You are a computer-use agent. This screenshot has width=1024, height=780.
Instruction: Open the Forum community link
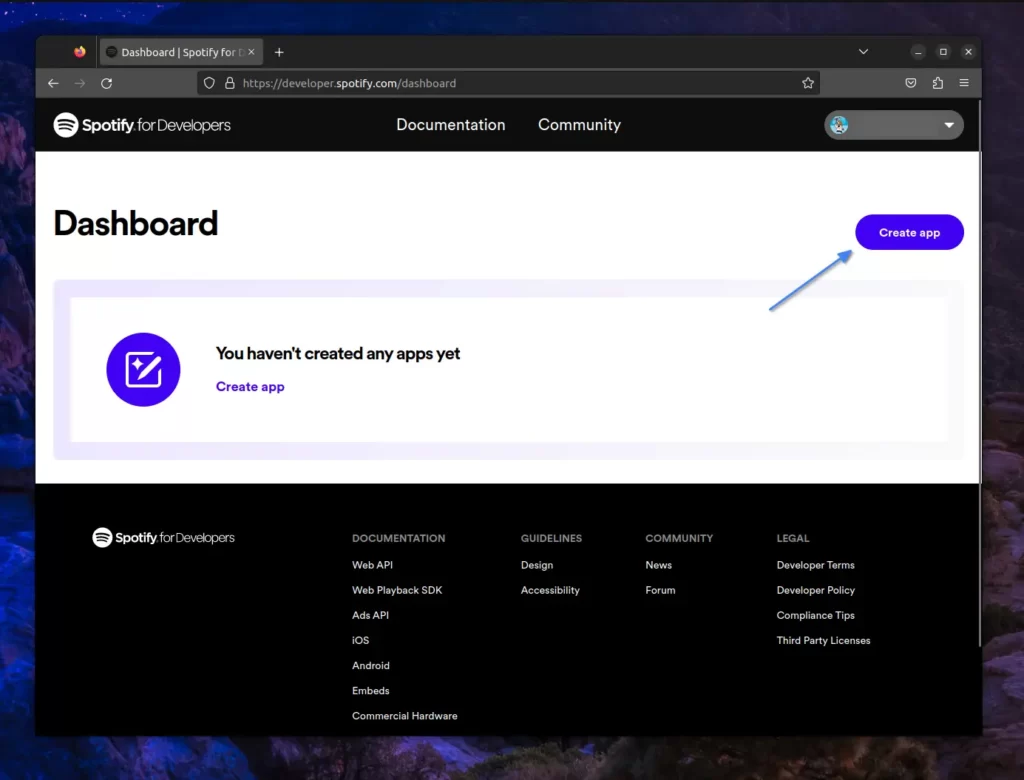[660, 591]
